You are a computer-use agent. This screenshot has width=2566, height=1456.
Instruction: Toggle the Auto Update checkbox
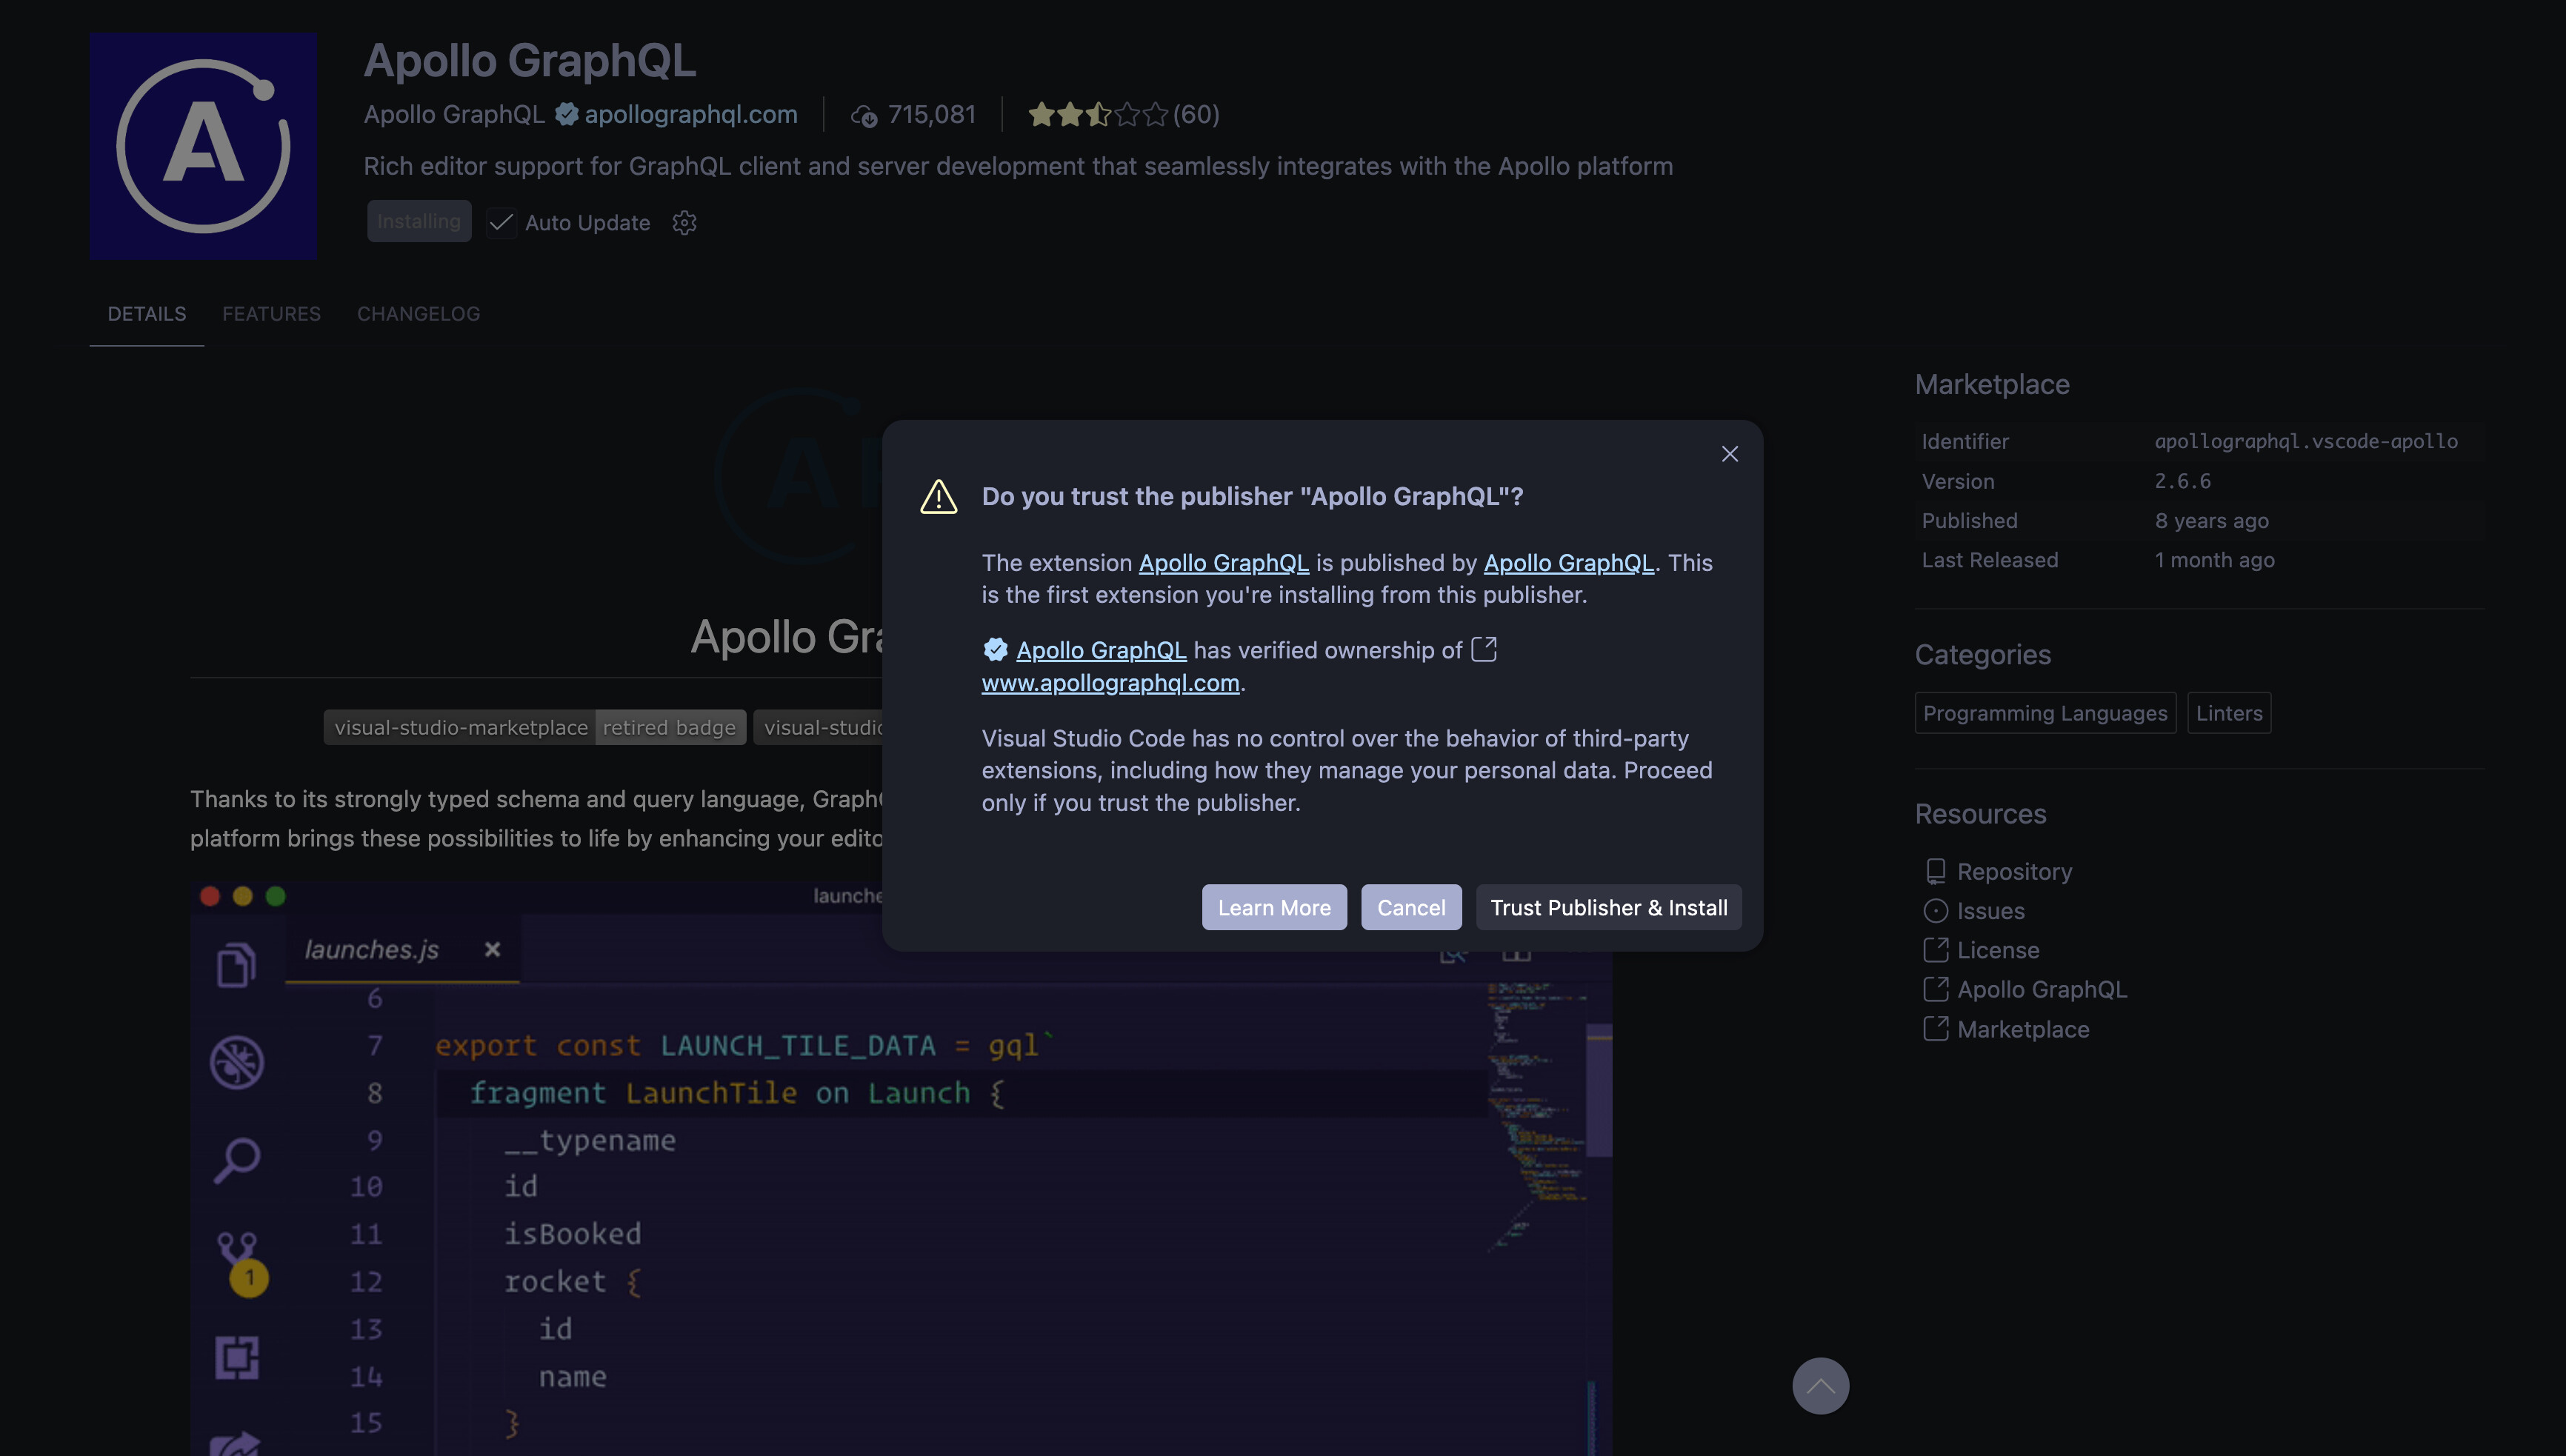tap(501, 222)
